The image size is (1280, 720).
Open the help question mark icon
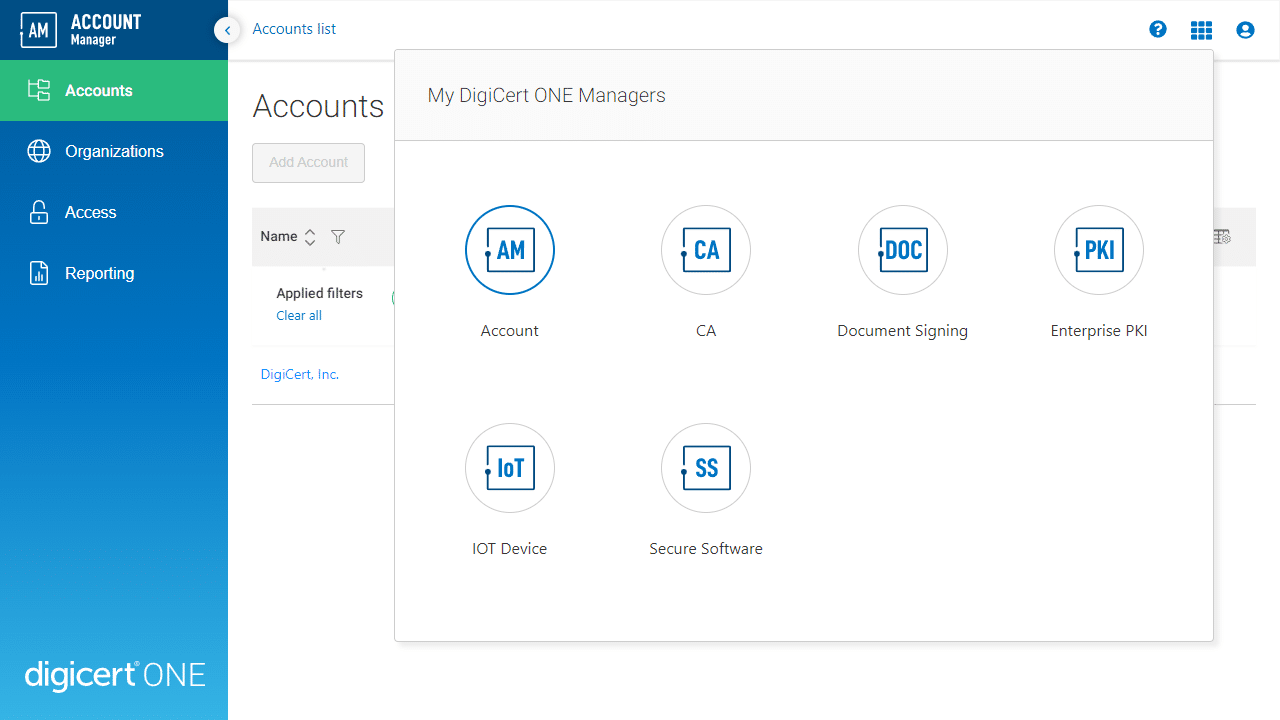point(1157,29)
